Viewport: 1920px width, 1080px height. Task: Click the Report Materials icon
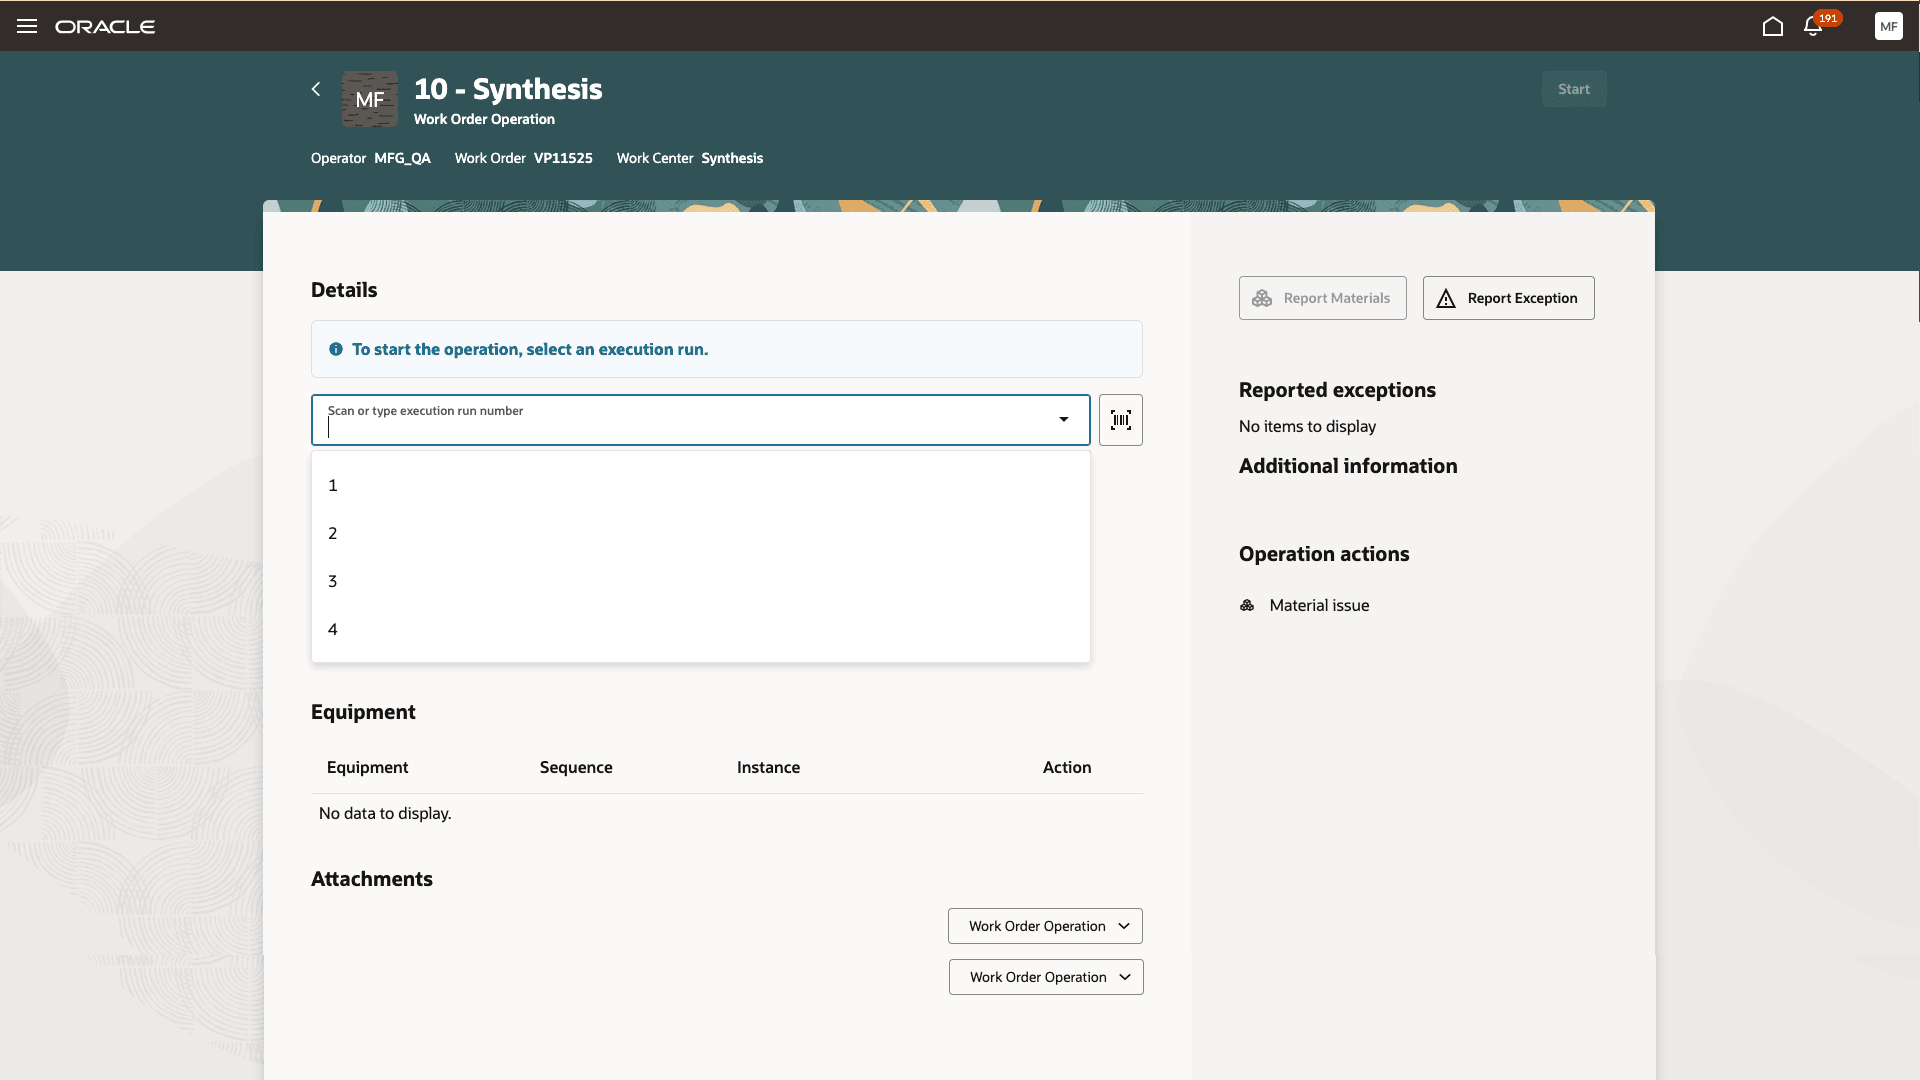point(1261,298)
